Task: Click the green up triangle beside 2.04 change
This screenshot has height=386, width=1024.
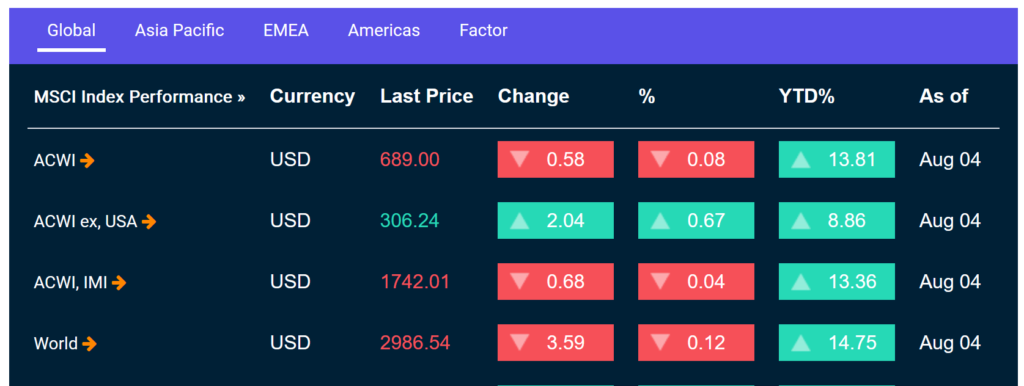Action: coord(520,221)
